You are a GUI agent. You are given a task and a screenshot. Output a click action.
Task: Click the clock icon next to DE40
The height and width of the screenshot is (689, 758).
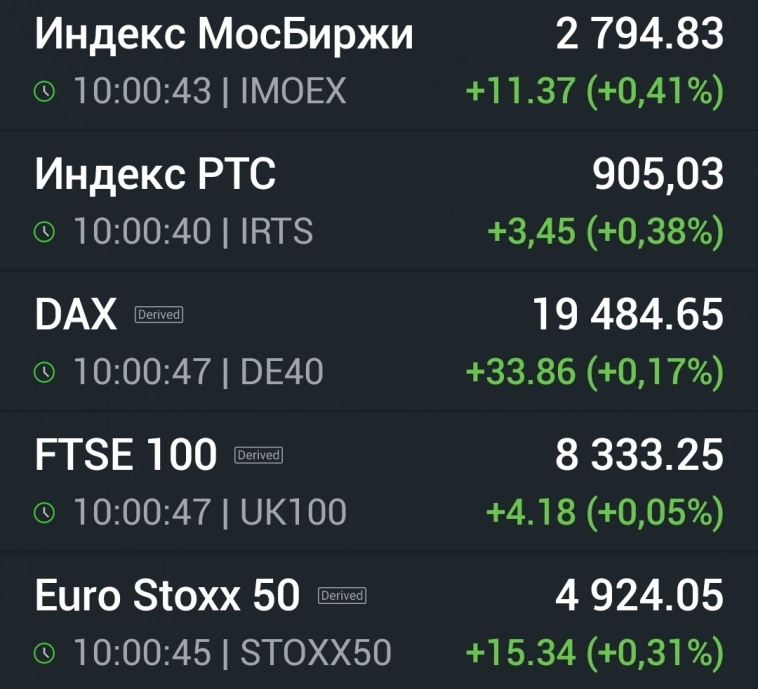pyautogui.click(x=45, y=372)
